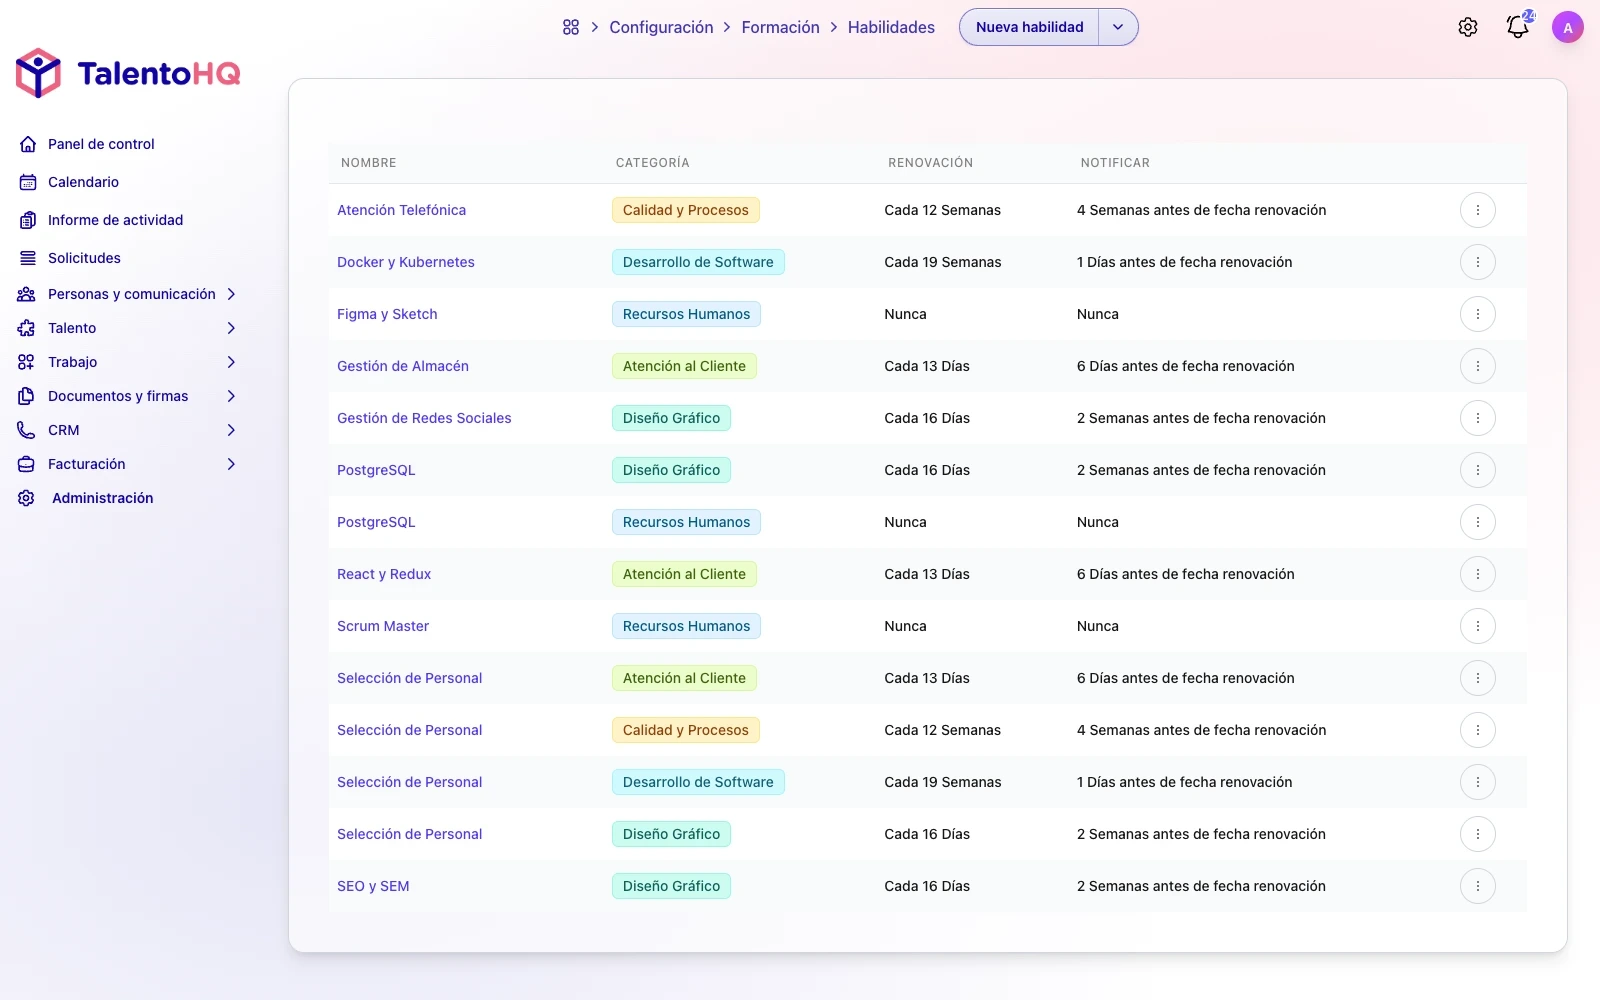This screenshot has width=1600, height=1000.
Task: Open options for Gestión de Redes Sociales link
Action: [1478, 418]
